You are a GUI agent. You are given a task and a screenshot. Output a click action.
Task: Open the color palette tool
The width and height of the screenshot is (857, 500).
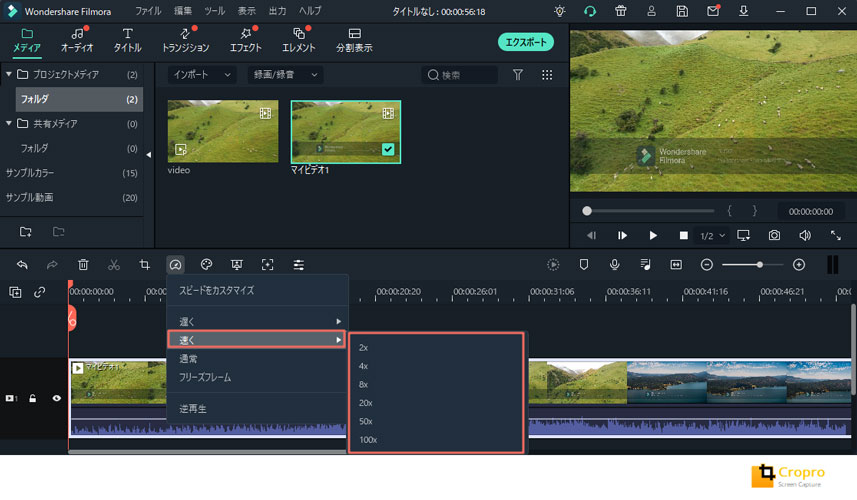[206, 265]
